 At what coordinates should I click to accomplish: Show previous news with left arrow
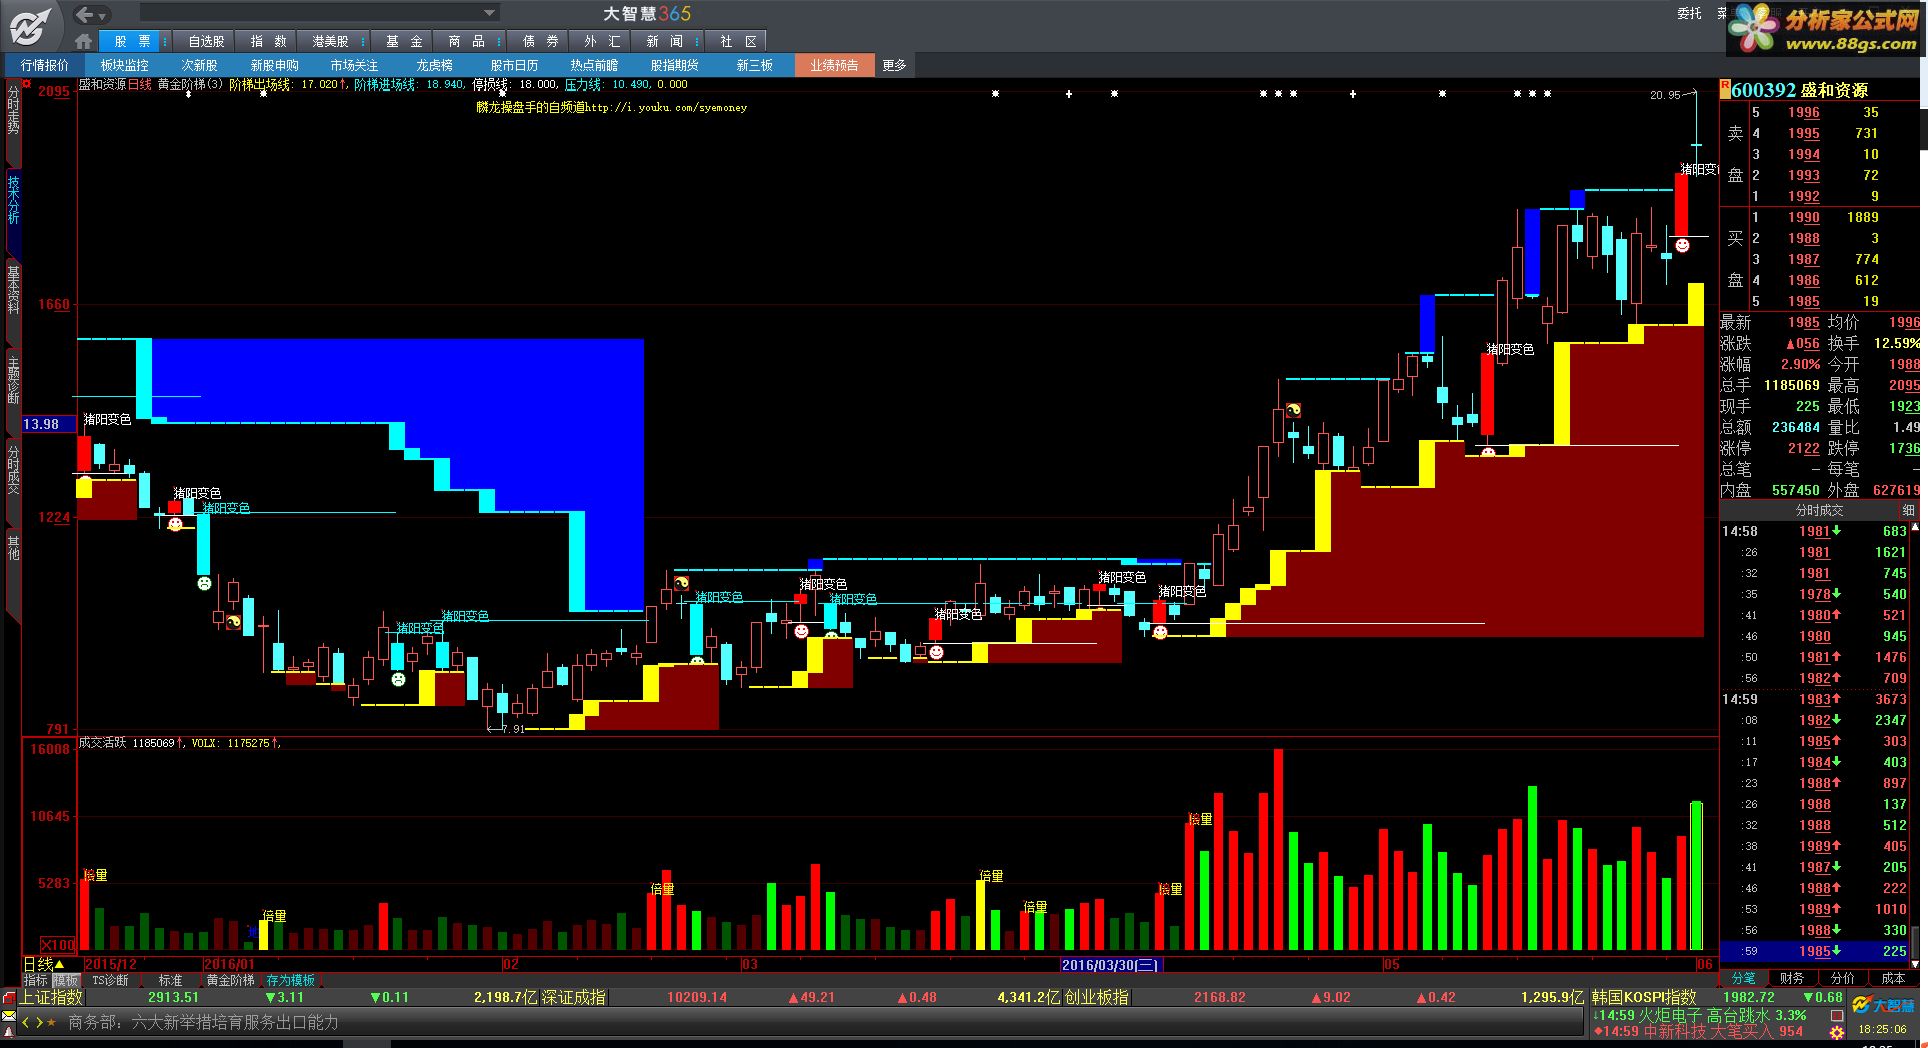(x=26, y=1022)
